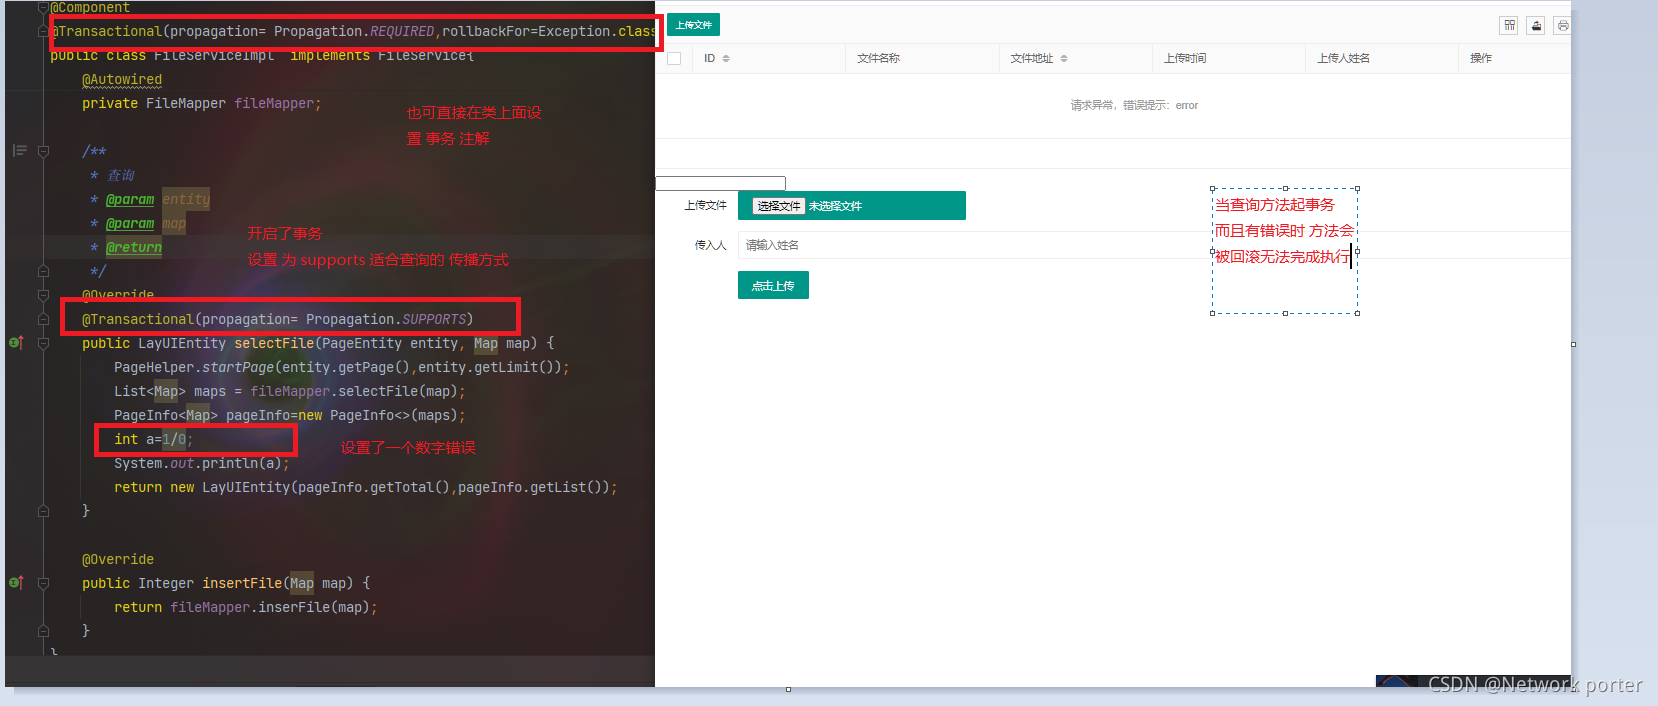Click the 文件名称 column header

pos(878,59)
